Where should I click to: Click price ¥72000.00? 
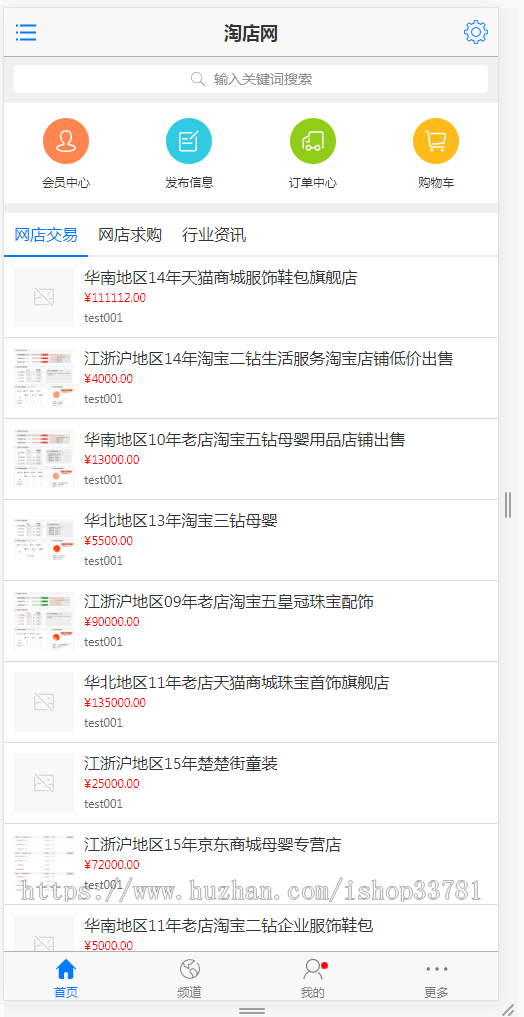(112, 865)
